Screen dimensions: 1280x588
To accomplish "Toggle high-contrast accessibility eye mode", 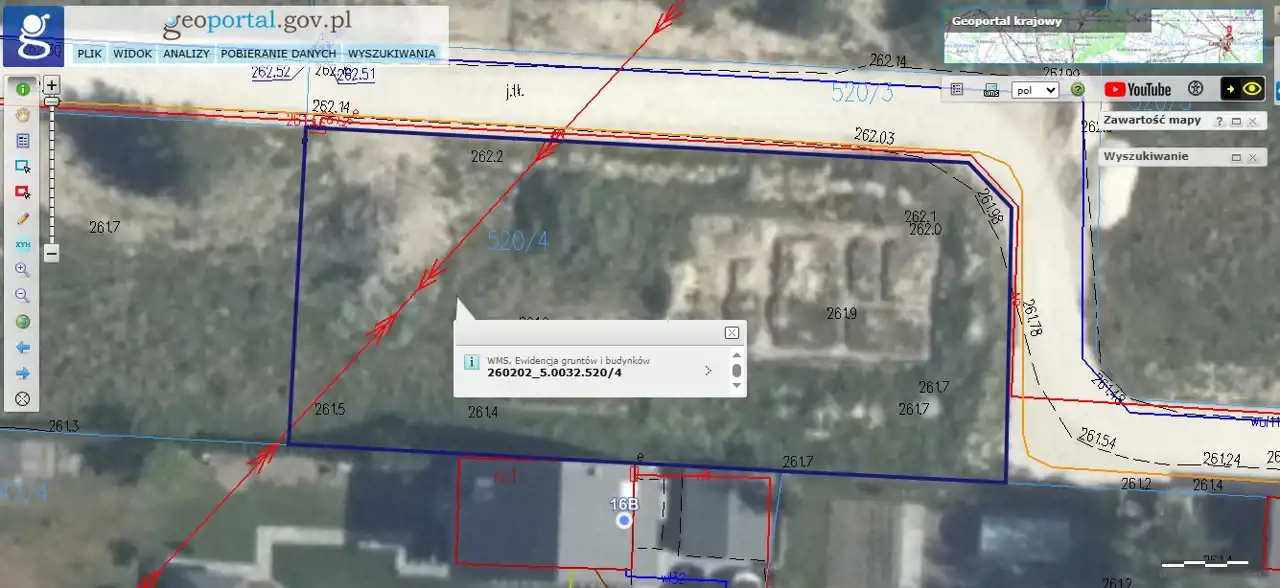I will tap(1243, 89).
